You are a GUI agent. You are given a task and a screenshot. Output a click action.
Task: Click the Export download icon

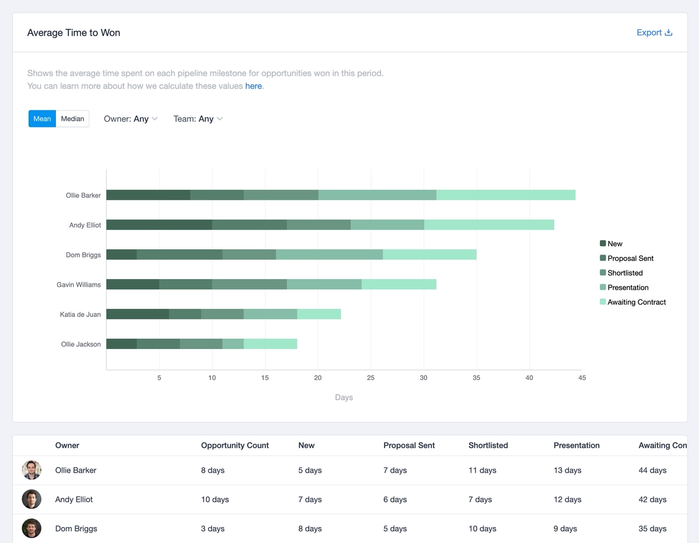click(x=668, y=33)
